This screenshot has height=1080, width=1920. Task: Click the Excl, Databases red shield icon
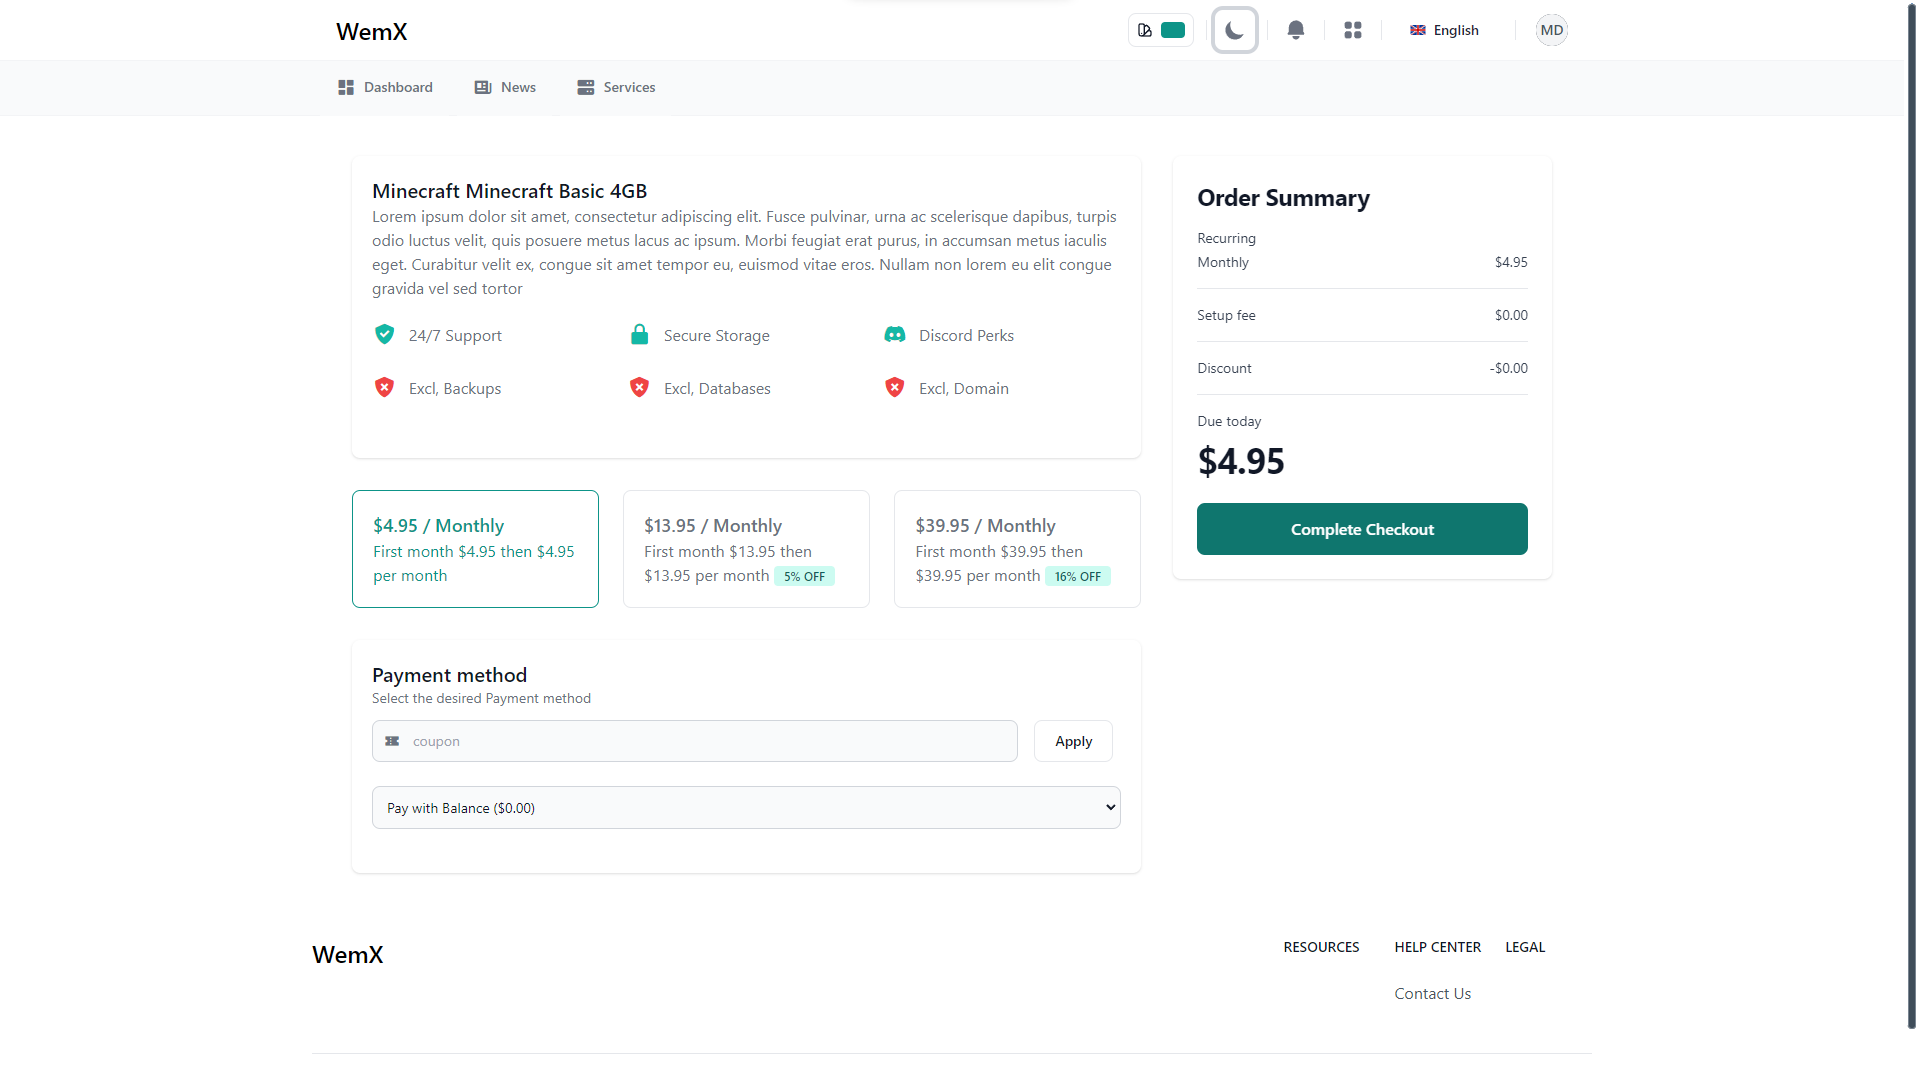click(640, 387)
